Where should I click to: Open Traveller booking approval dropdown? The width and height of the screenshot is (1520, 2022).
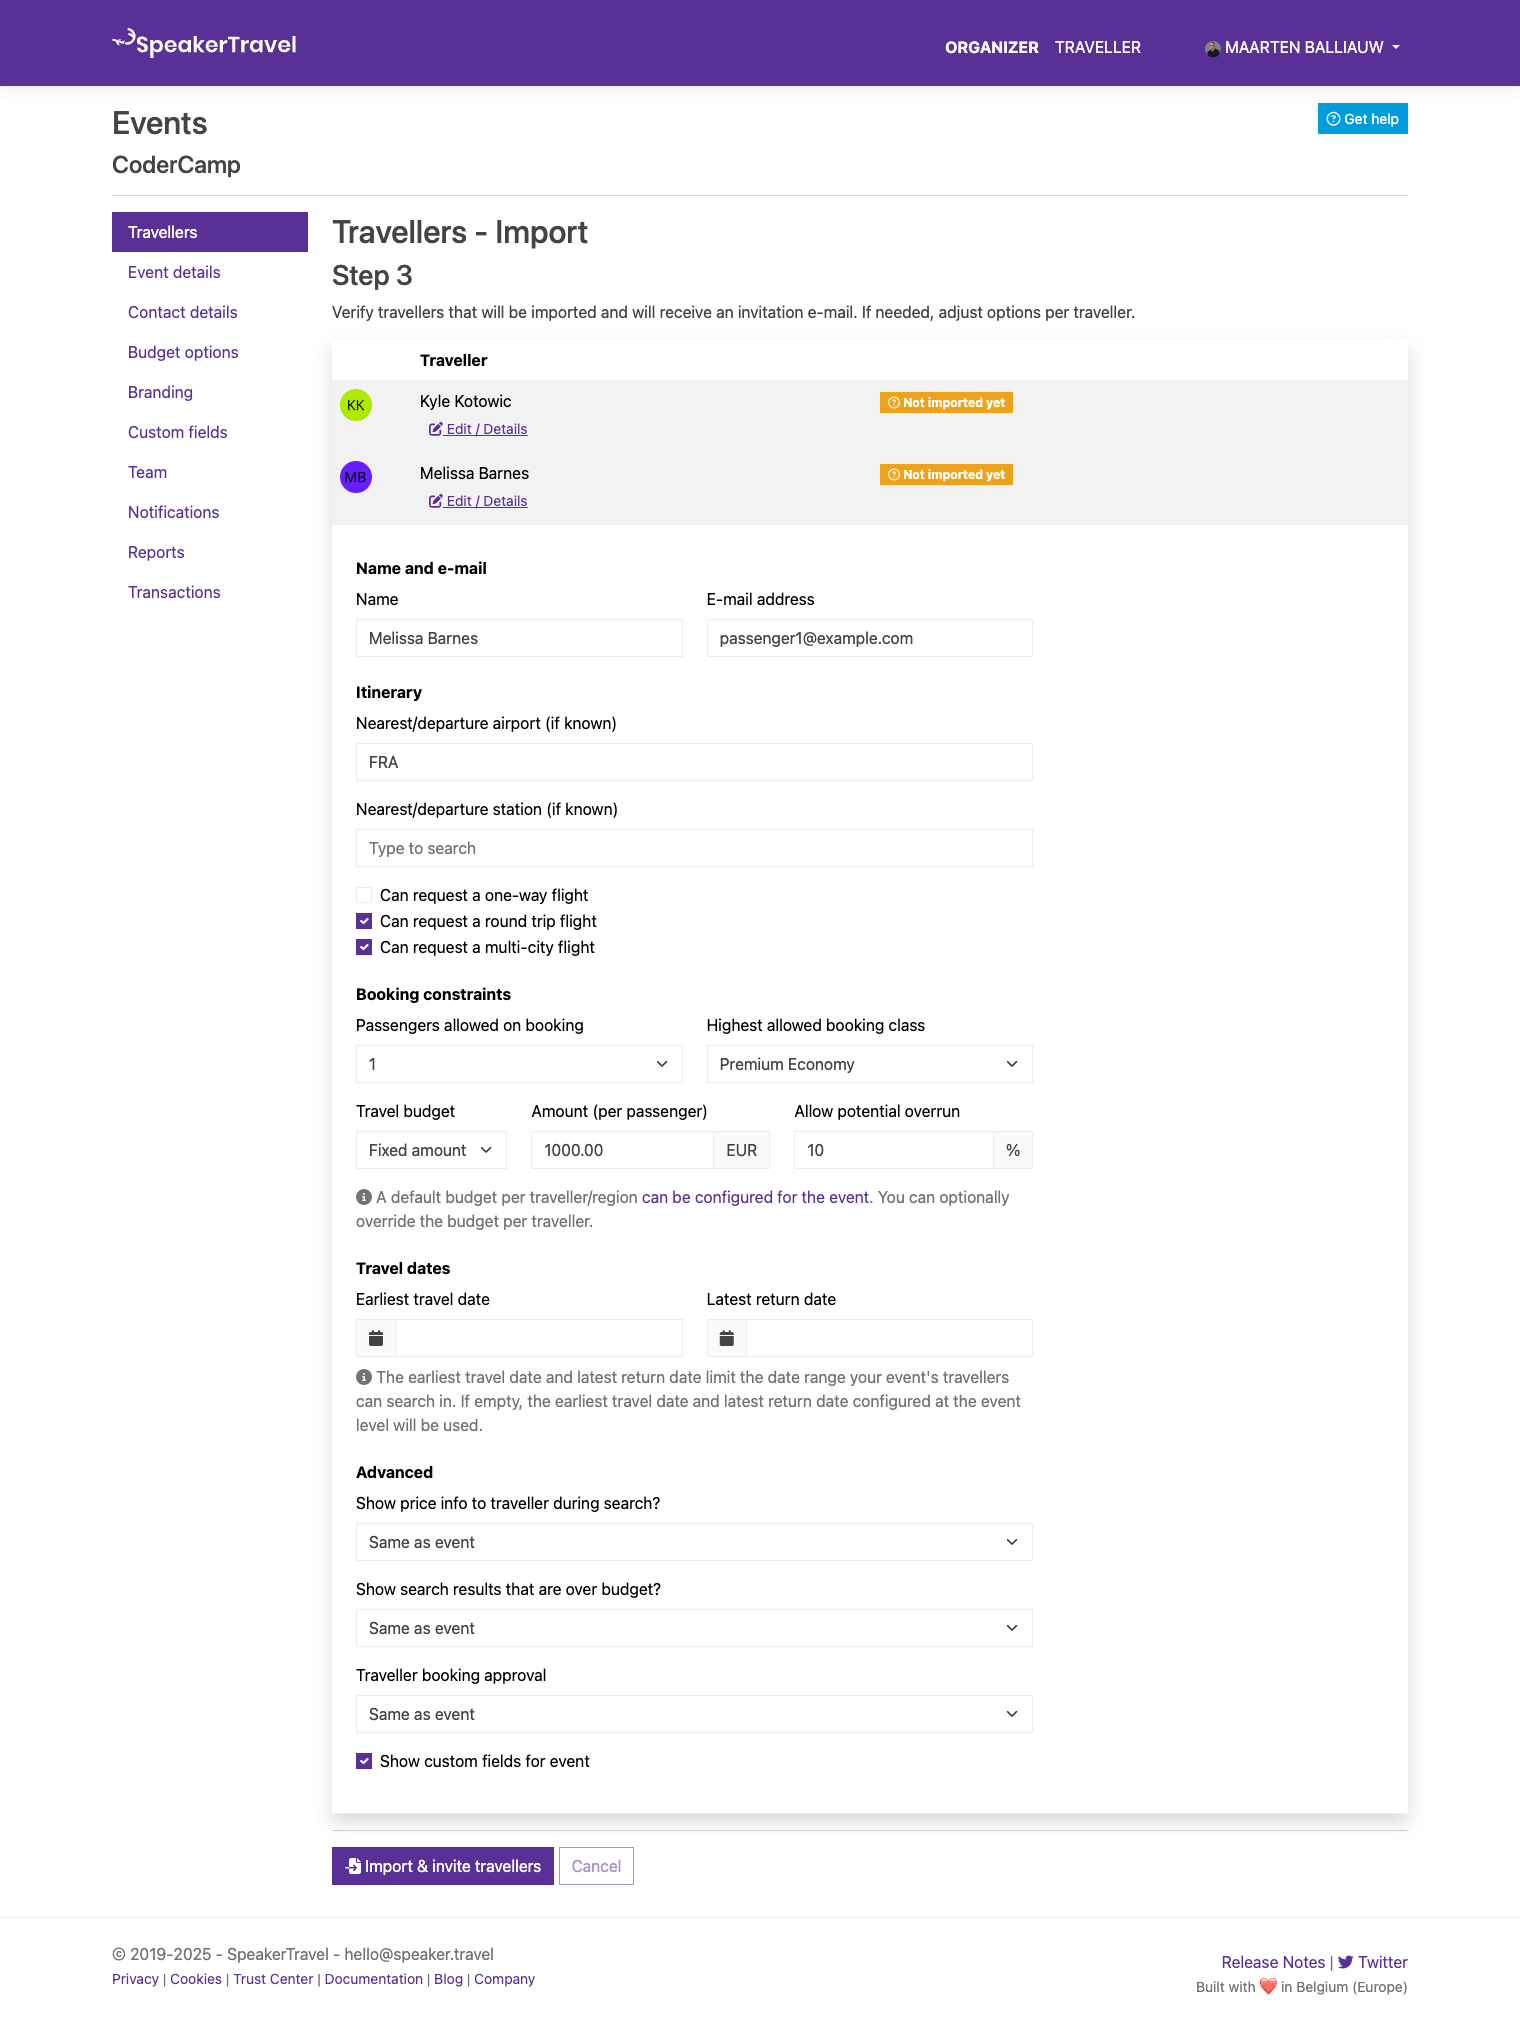(x=693, y=1714)
